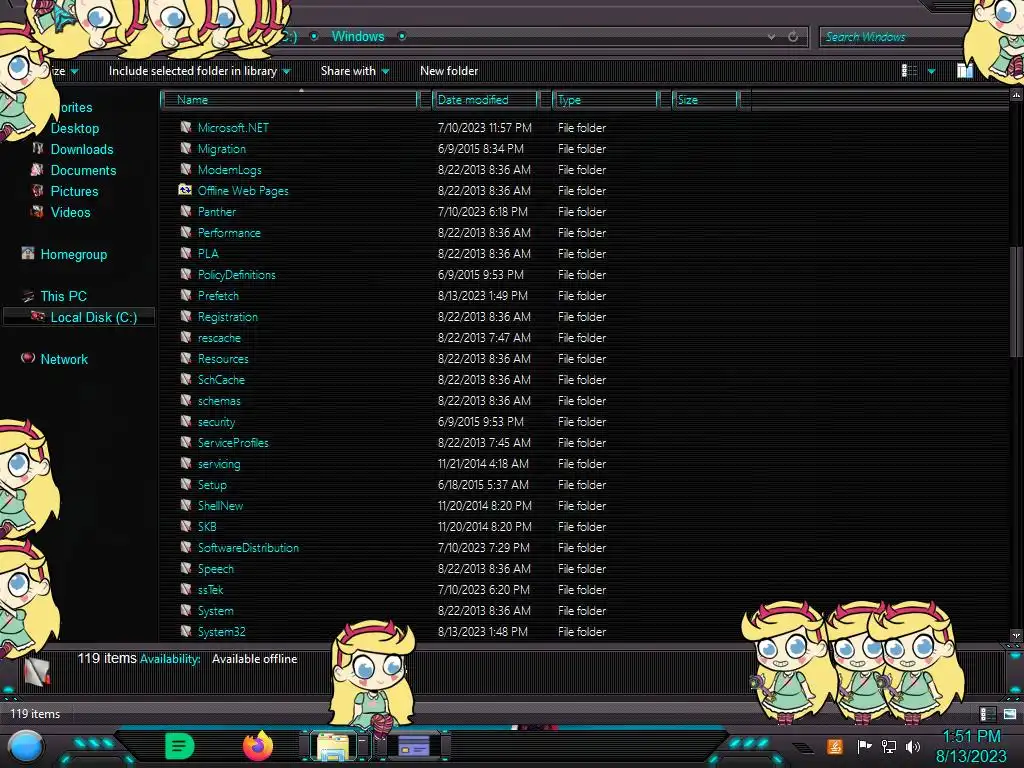This screenshot has height=768, width=1024.
Task: Click the network icon in system tray
Action: tap(889, 746)
